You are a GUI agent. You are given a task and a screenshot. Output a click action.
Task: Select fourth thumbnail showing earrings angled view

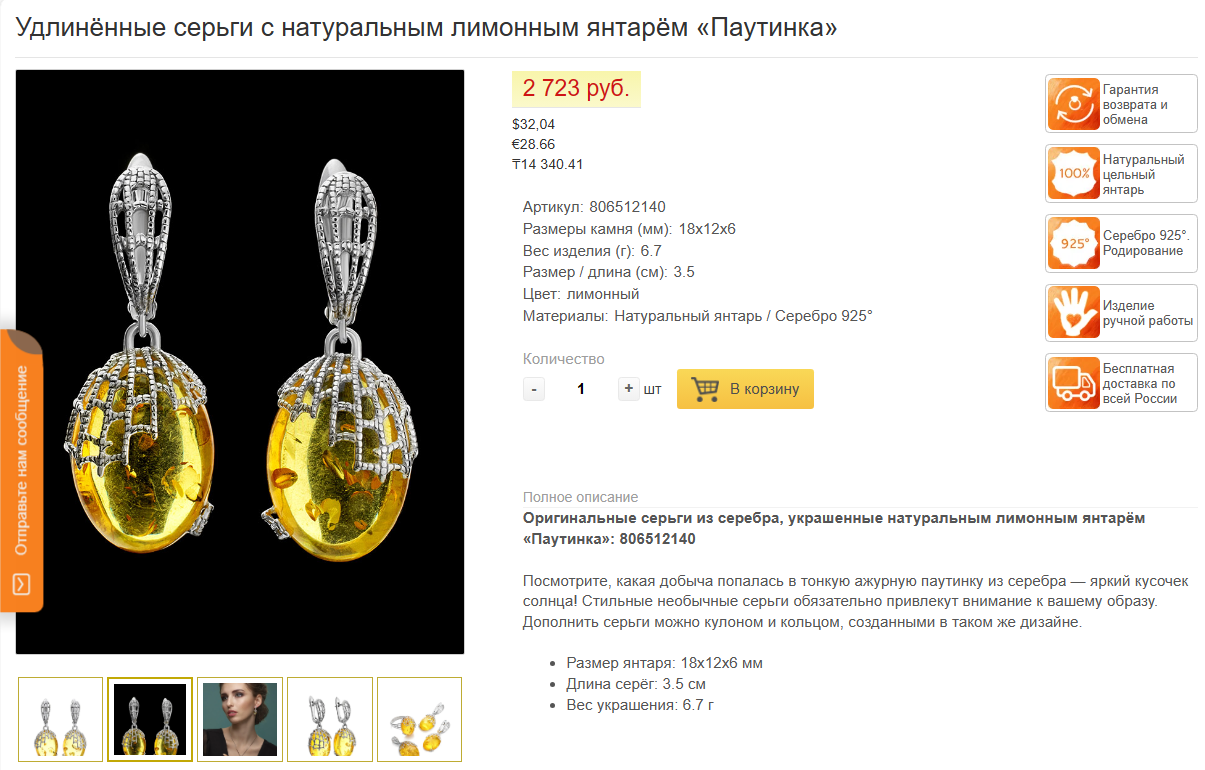pos(330,719)
